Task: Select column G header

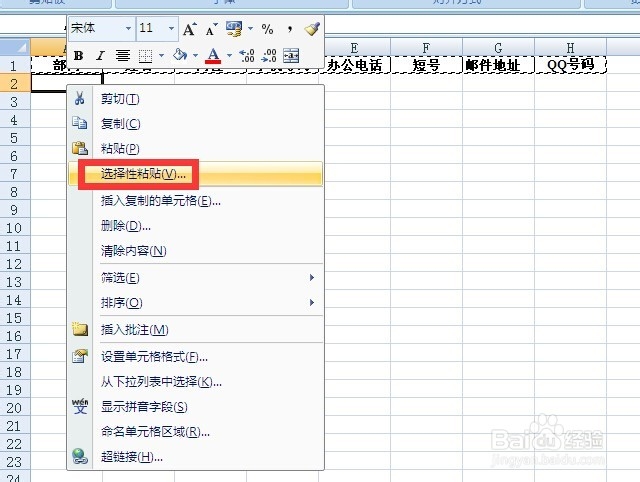Action: pyautogui.click(x=498, y=47)
